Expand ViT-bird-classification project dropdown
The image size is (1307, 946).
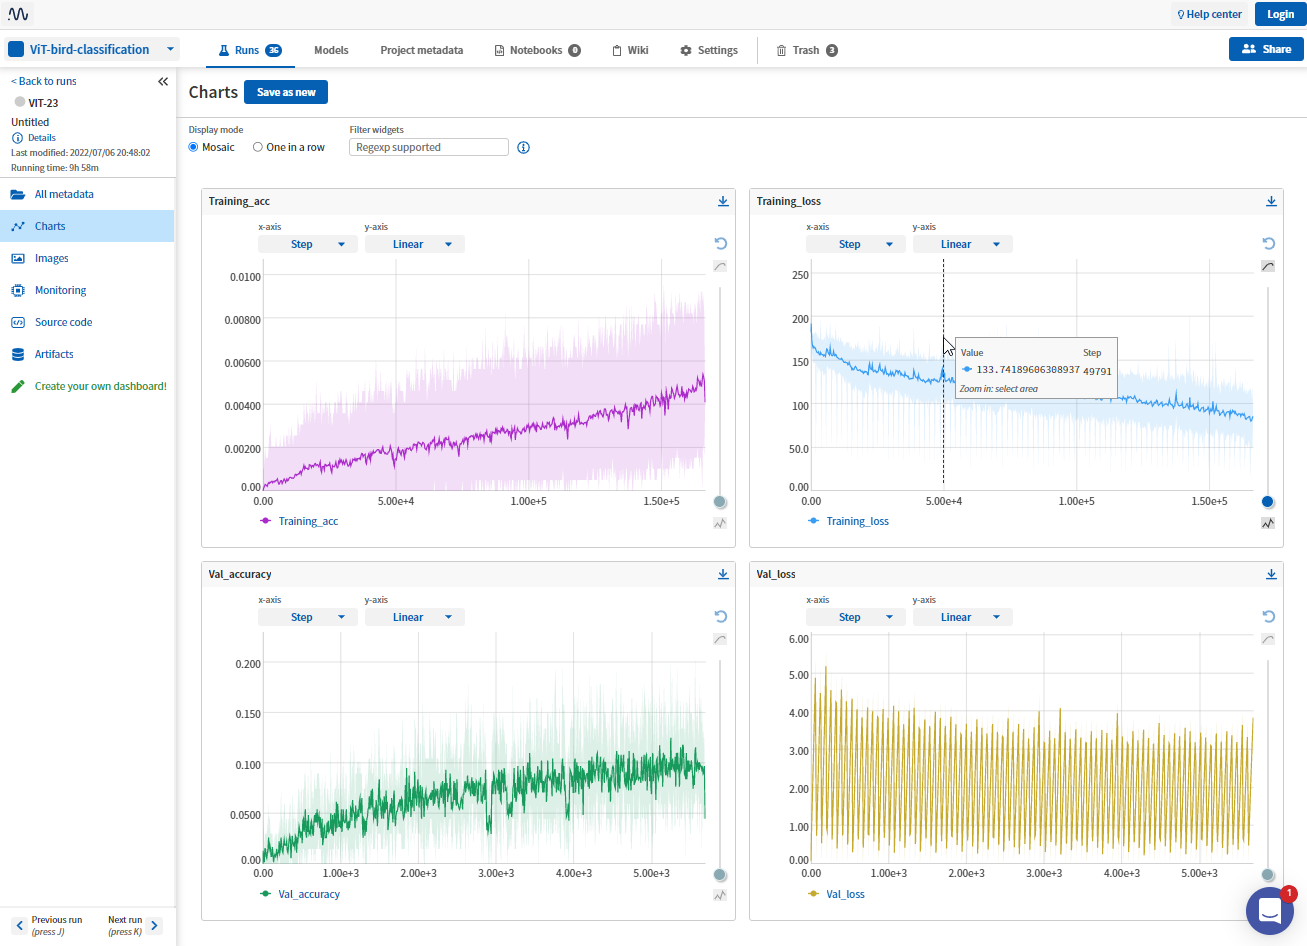(x=171, y=49)
